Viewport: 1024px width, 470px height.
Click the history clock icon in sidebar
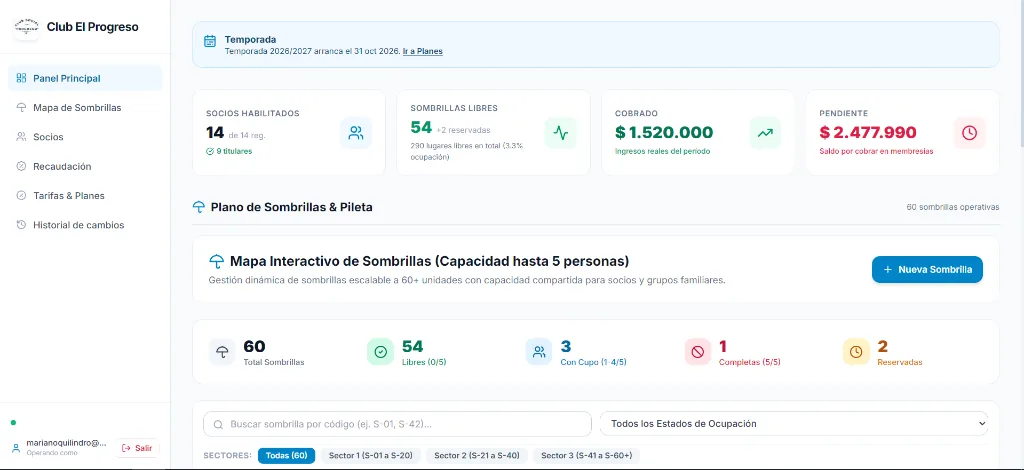point(21,225)
